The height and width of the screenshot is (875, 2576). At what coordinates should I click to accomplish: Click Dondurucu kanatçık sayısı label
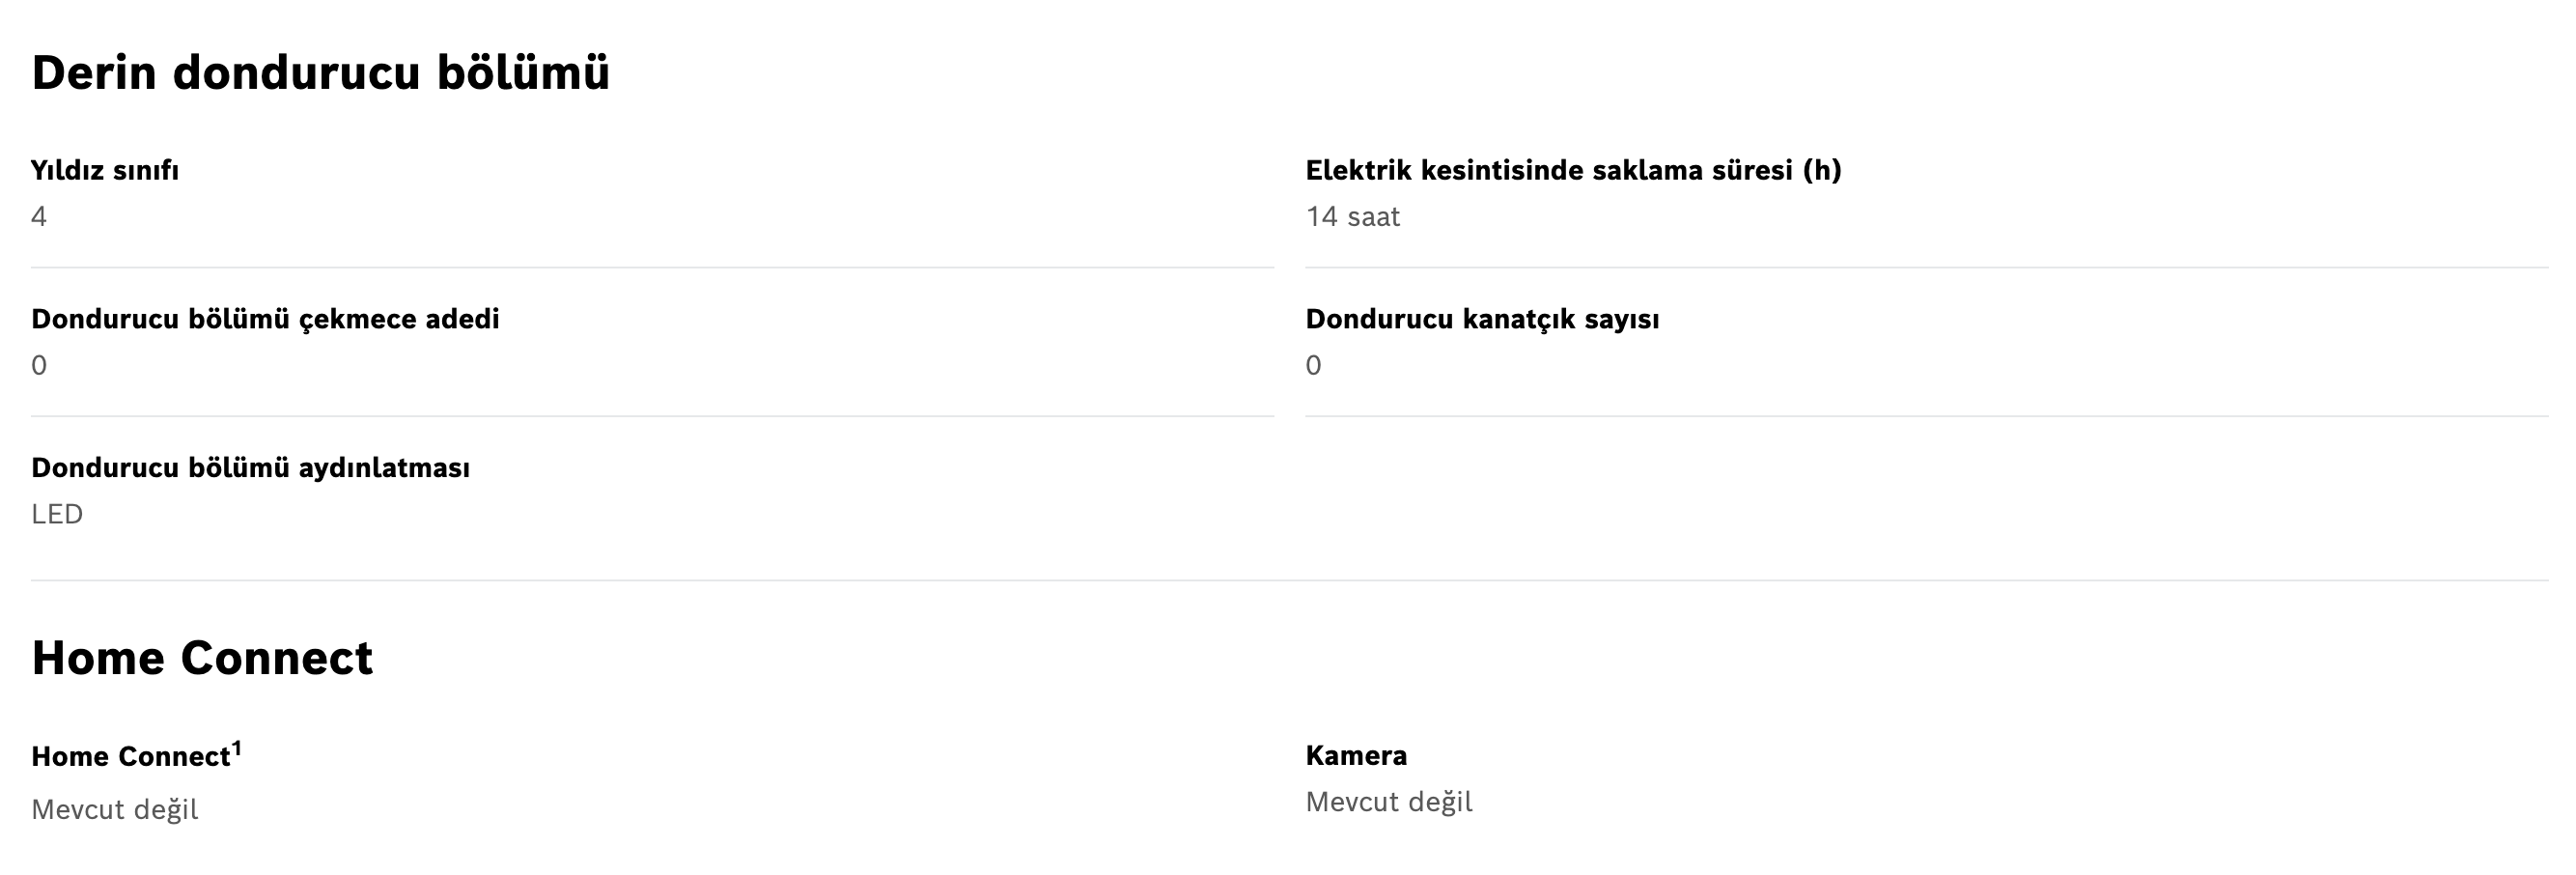[1482, 320]
